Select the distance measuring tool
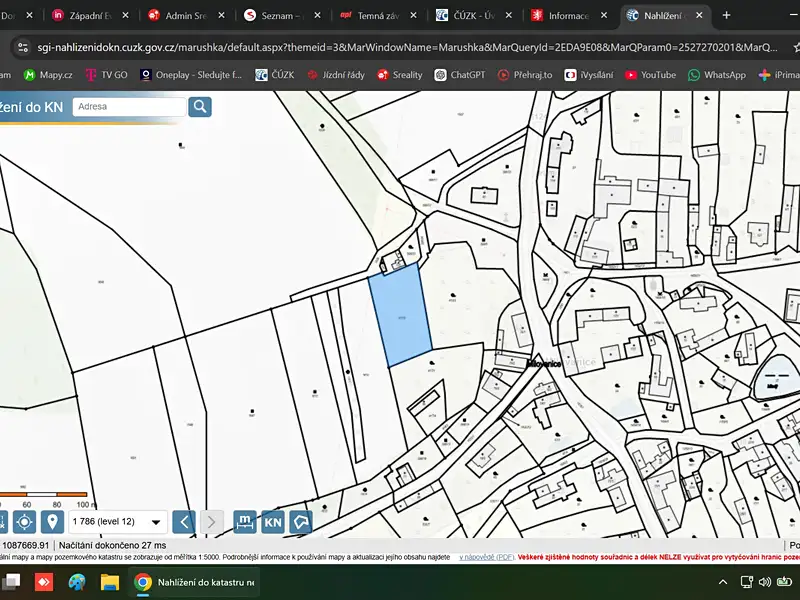800x600 pixels. [x=245, y=522]
